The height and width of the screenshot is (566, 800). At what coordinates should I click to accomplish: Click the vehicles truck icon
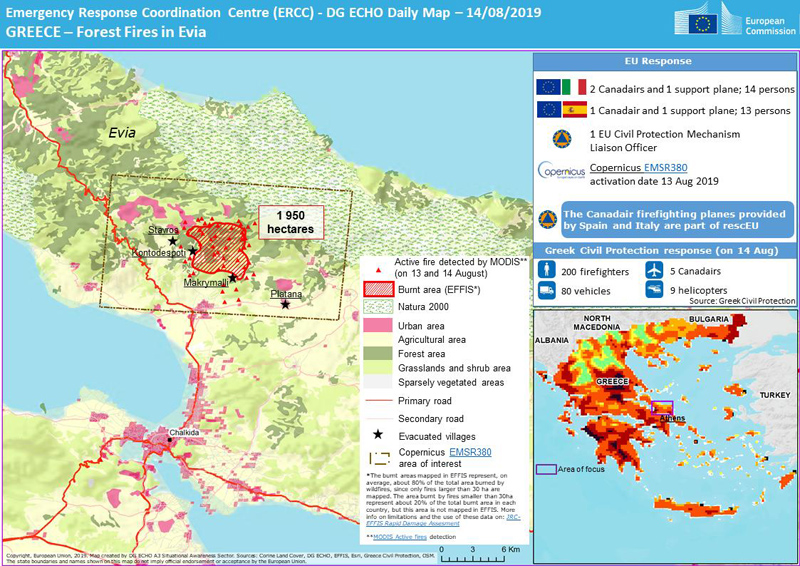click(549, 290)
